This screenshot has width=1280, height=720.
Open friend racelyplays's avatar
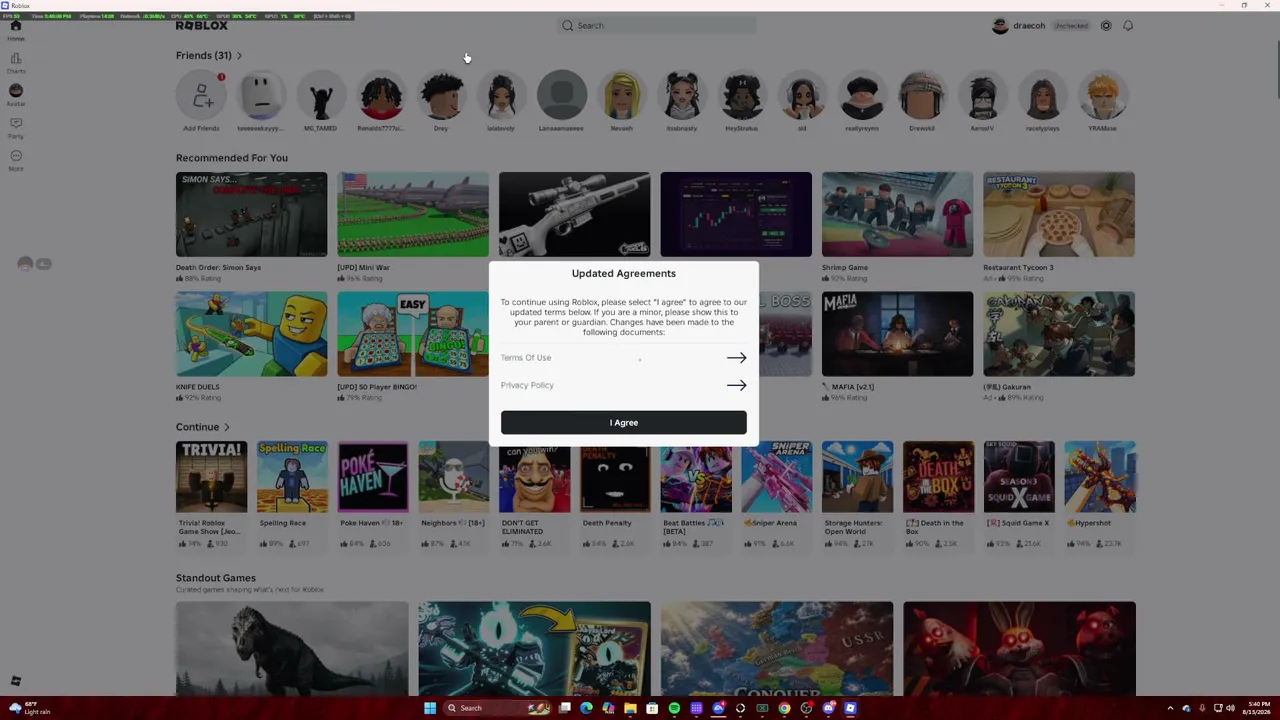click(x=1042, y=95)
